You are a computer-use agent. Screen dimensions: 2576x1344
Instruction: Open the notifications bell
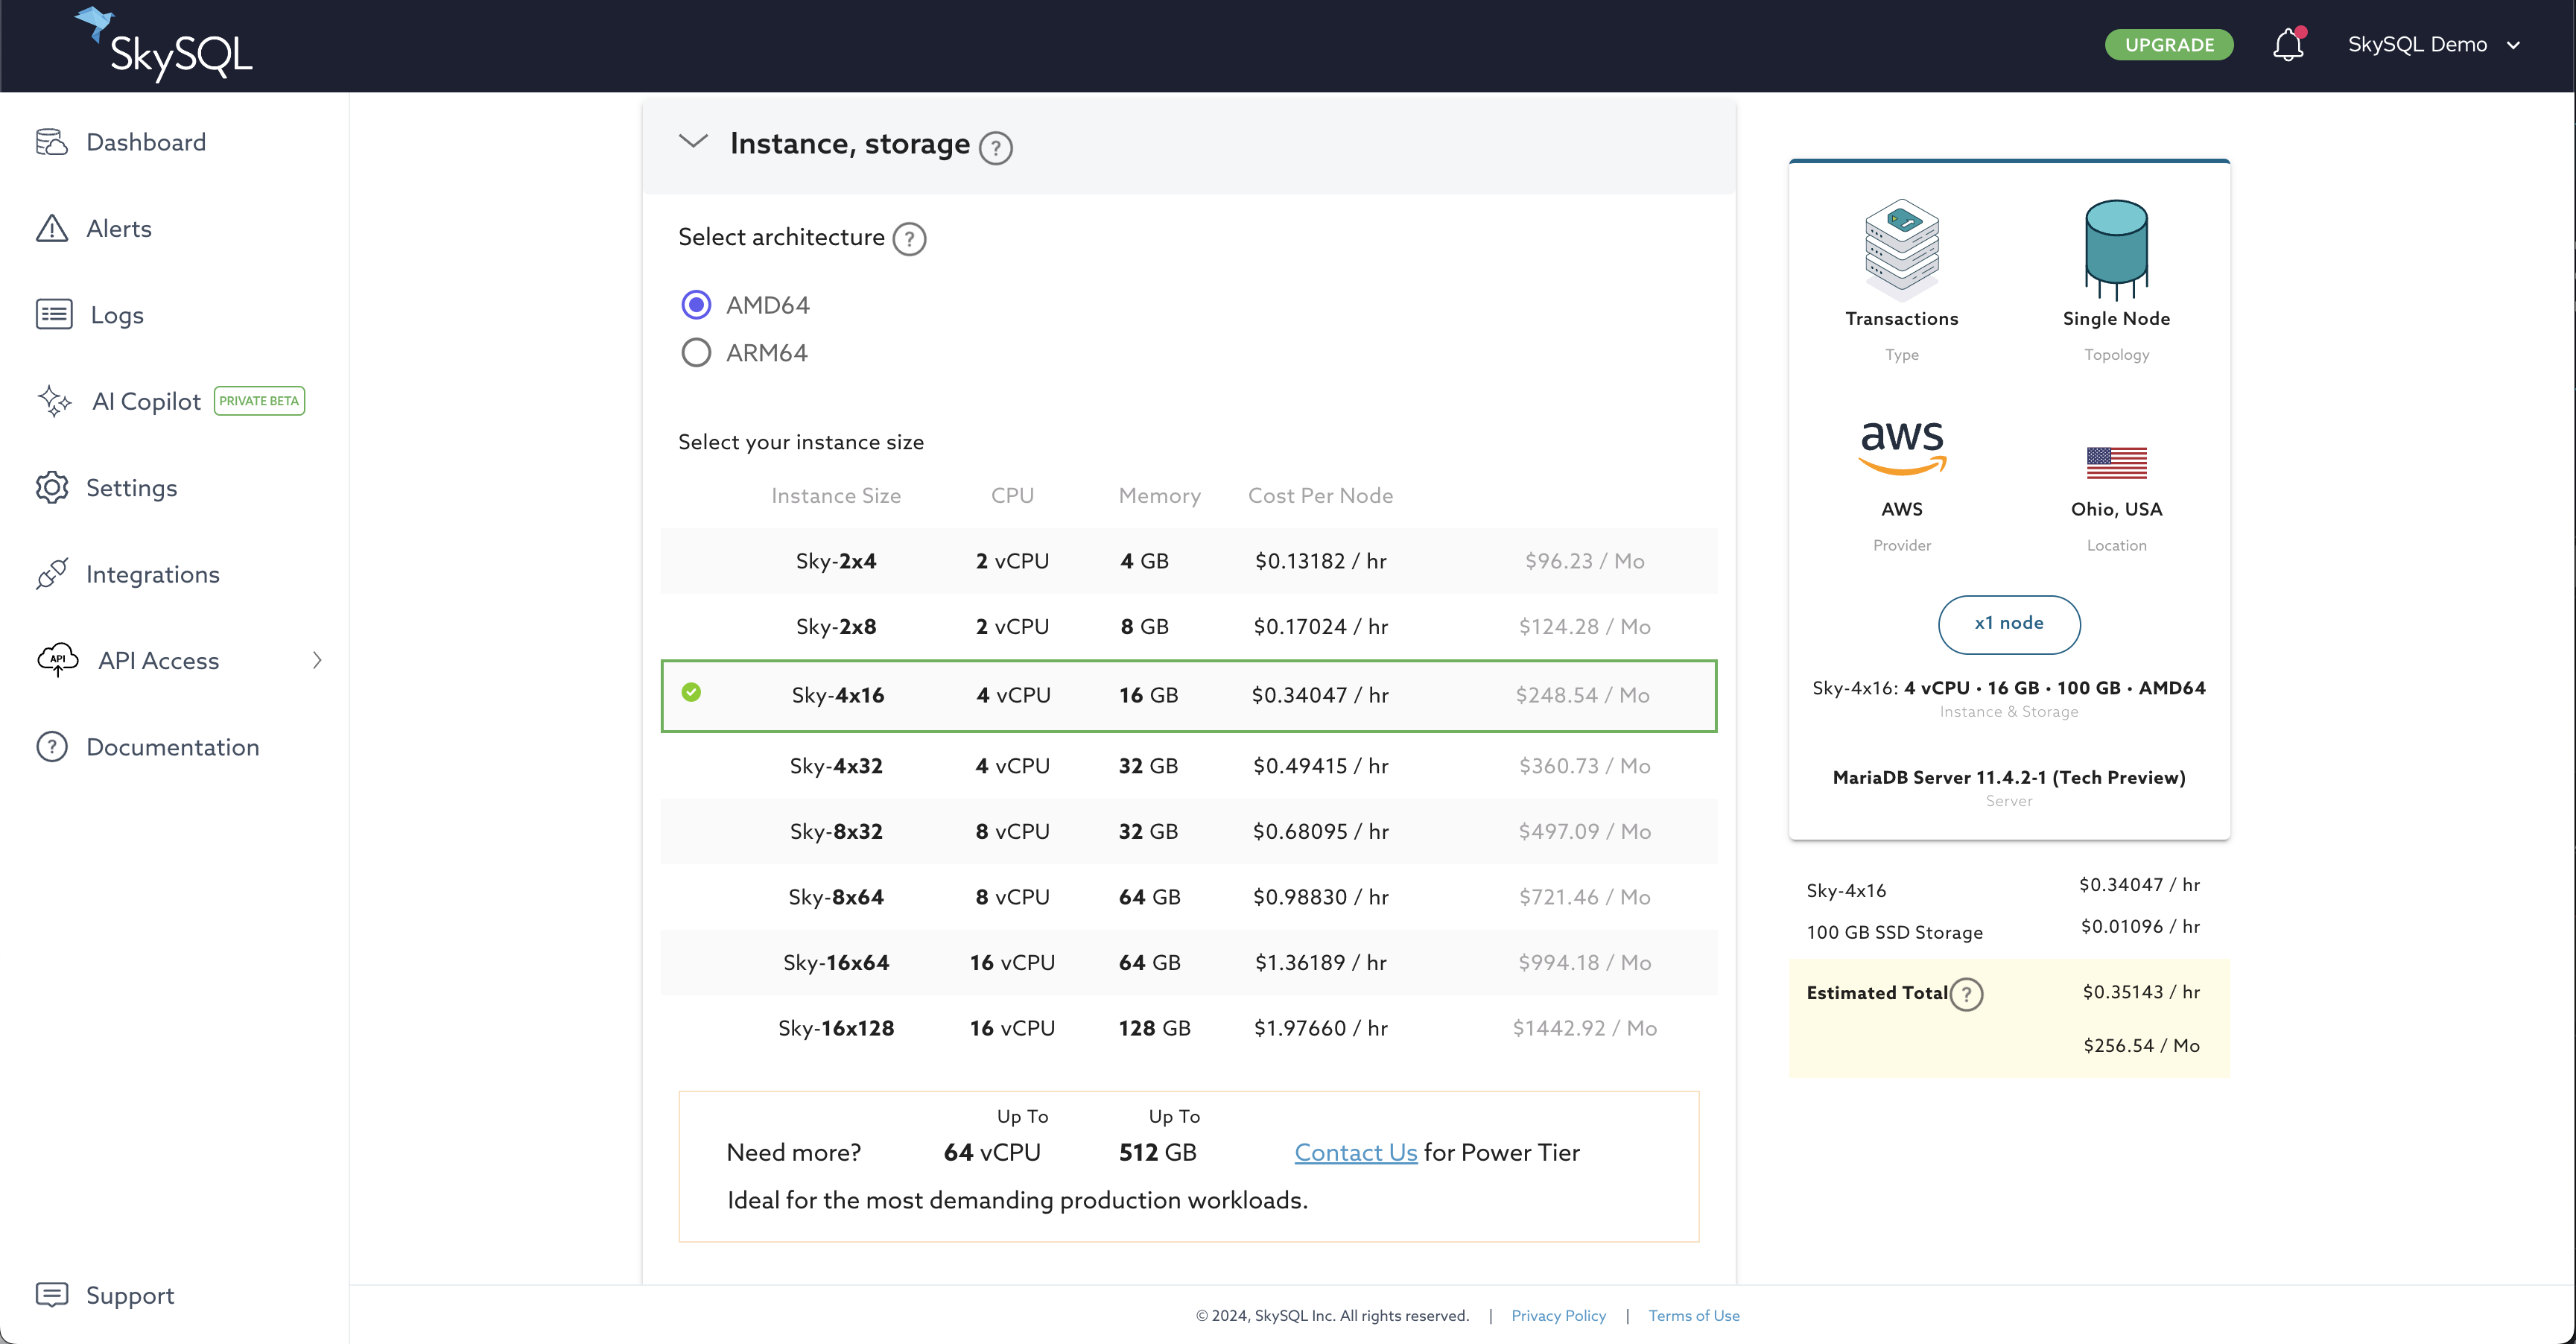click(x=2288, y=44)
